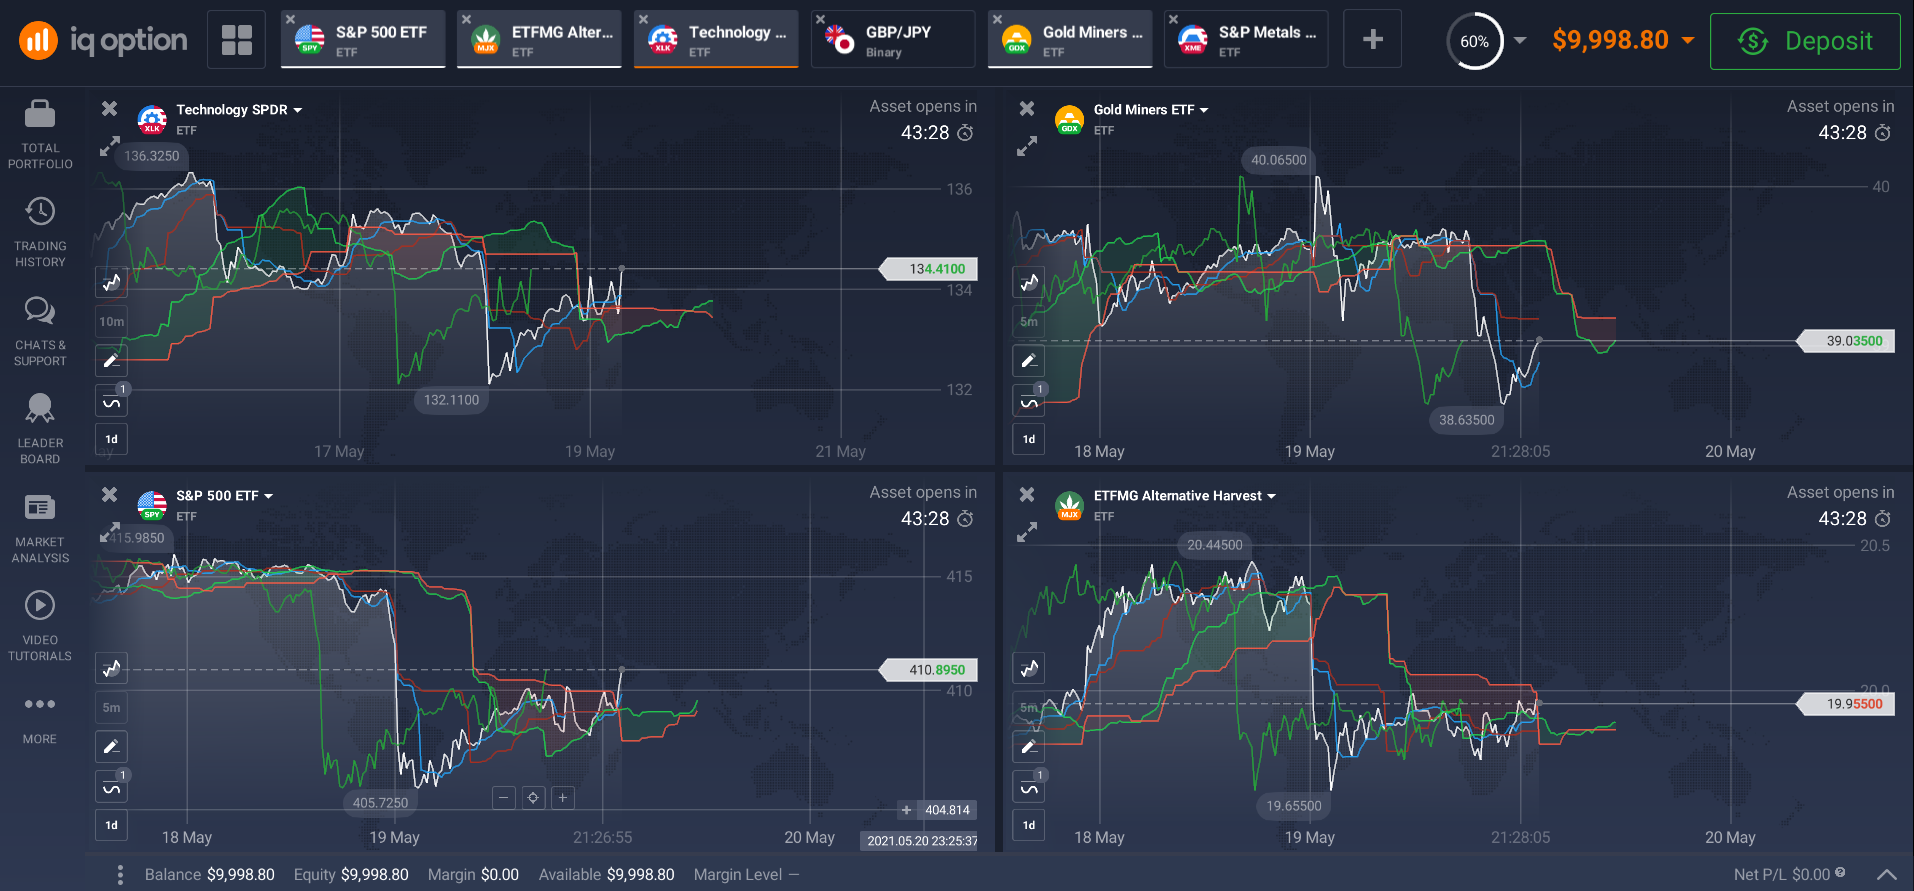
Task: Open ETFMG Alternative Harvest asset dropdown
Action: click(1185, 496)
